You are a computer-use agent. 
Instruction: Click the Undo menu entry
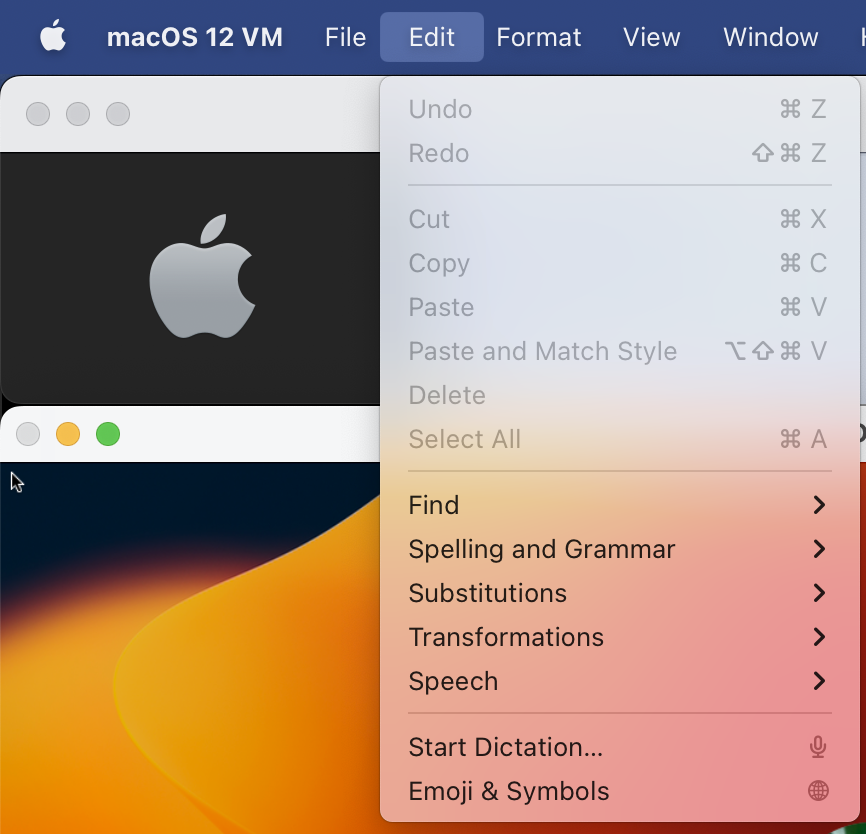tap(620, 109)
